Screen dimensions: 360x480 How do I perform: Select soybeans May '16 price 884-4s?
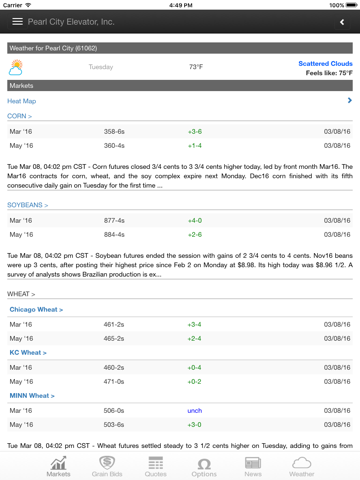(114, 235)
